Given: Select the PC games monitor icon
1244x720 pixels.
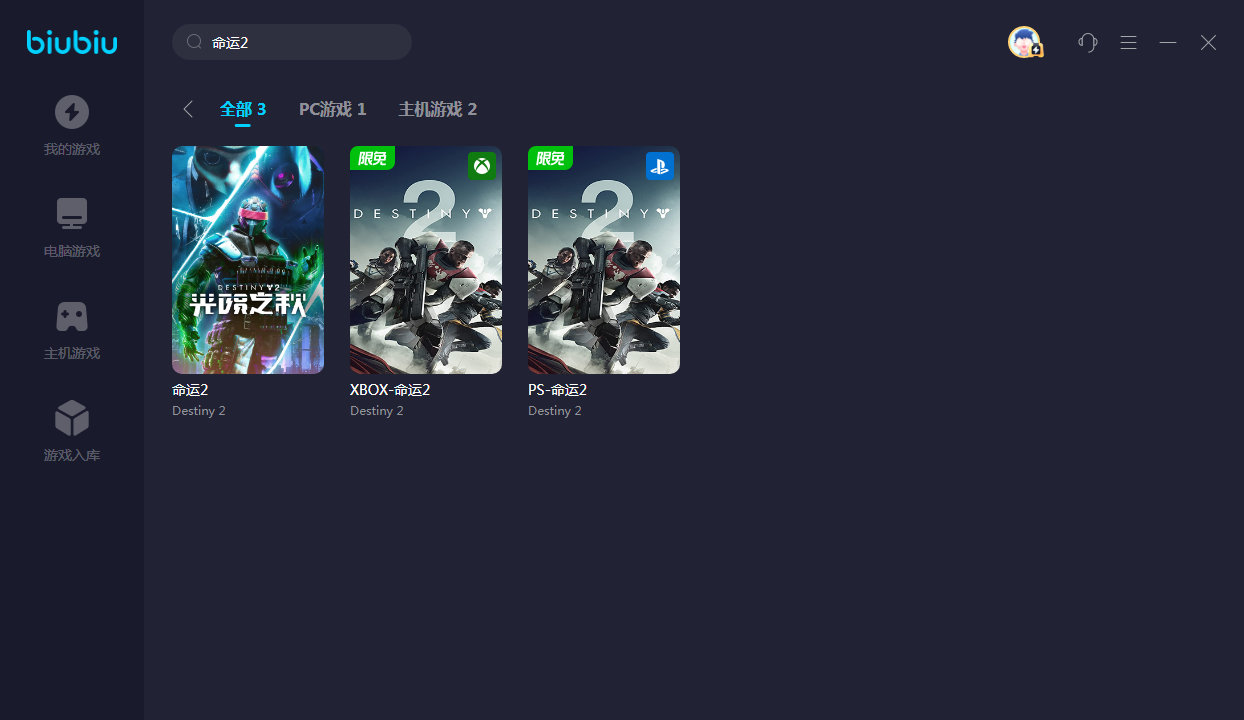Looking at the screenshot, I should [x=72, y=214].
